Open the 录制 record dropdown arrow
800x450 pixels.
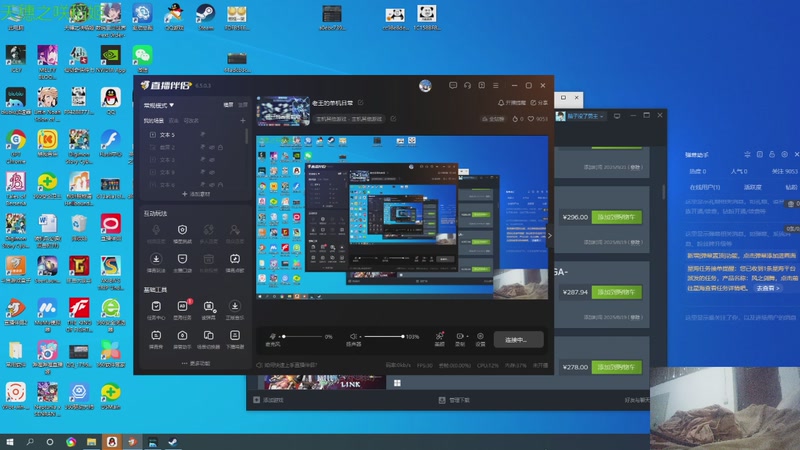pyautogui.click(x=467, y=336)
